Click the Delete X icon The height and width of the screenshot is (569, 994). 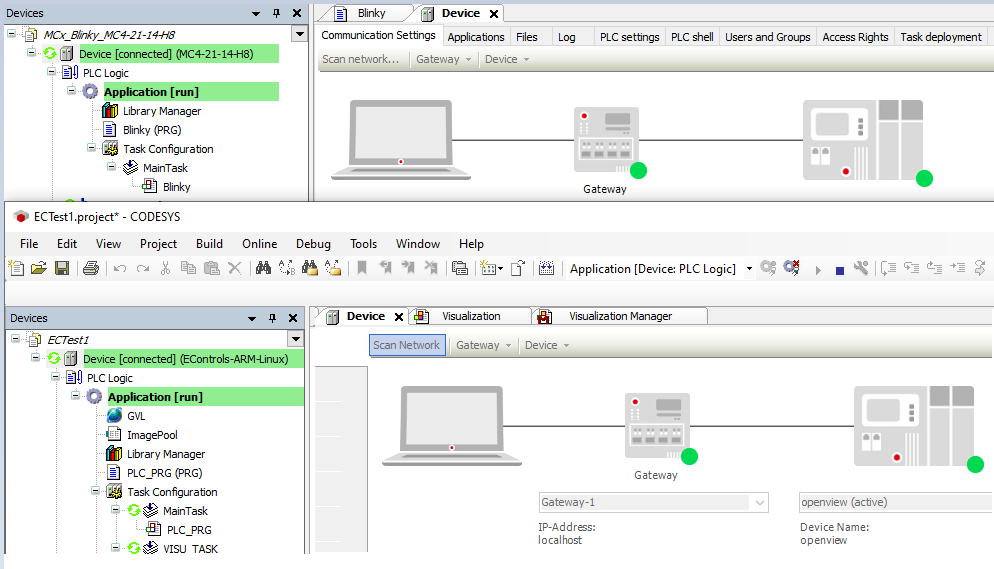(x=235, y=268)
